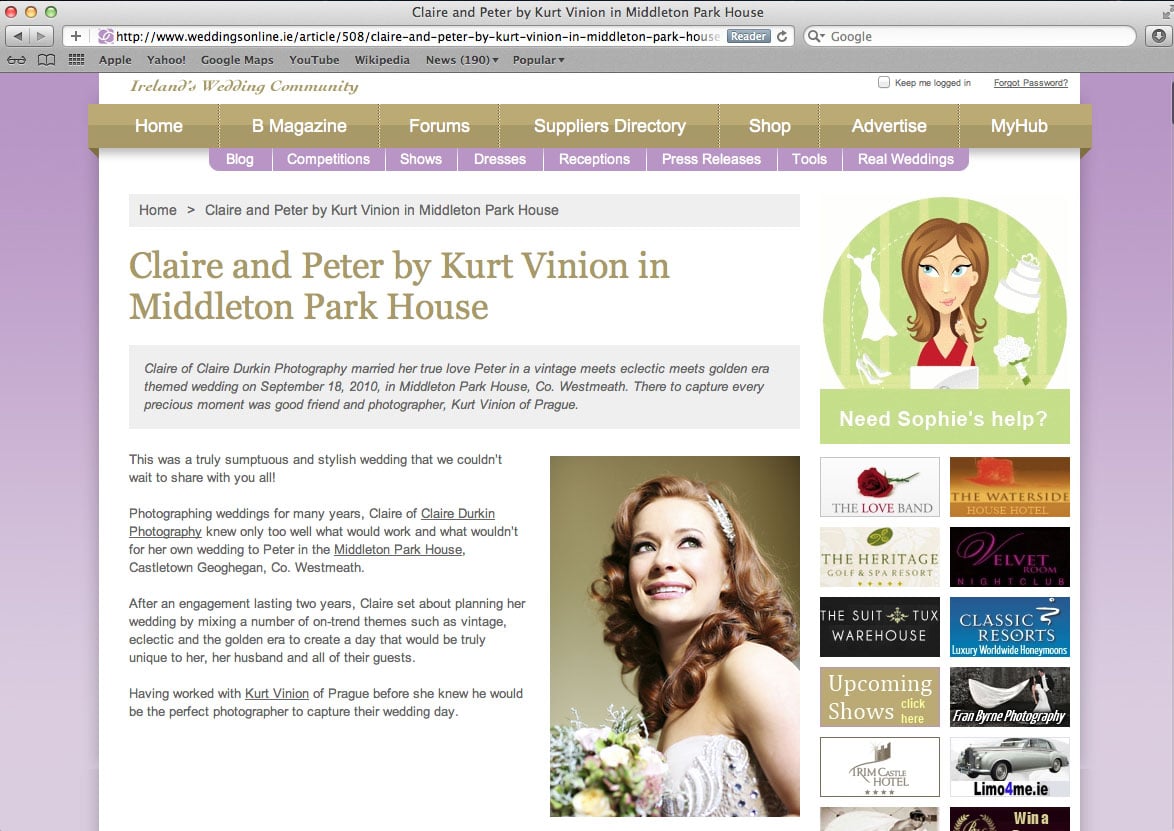This screenshot has width=1174, height=831.
Task: Click the search magnifier in the Google field
Action: pos(816,36)
